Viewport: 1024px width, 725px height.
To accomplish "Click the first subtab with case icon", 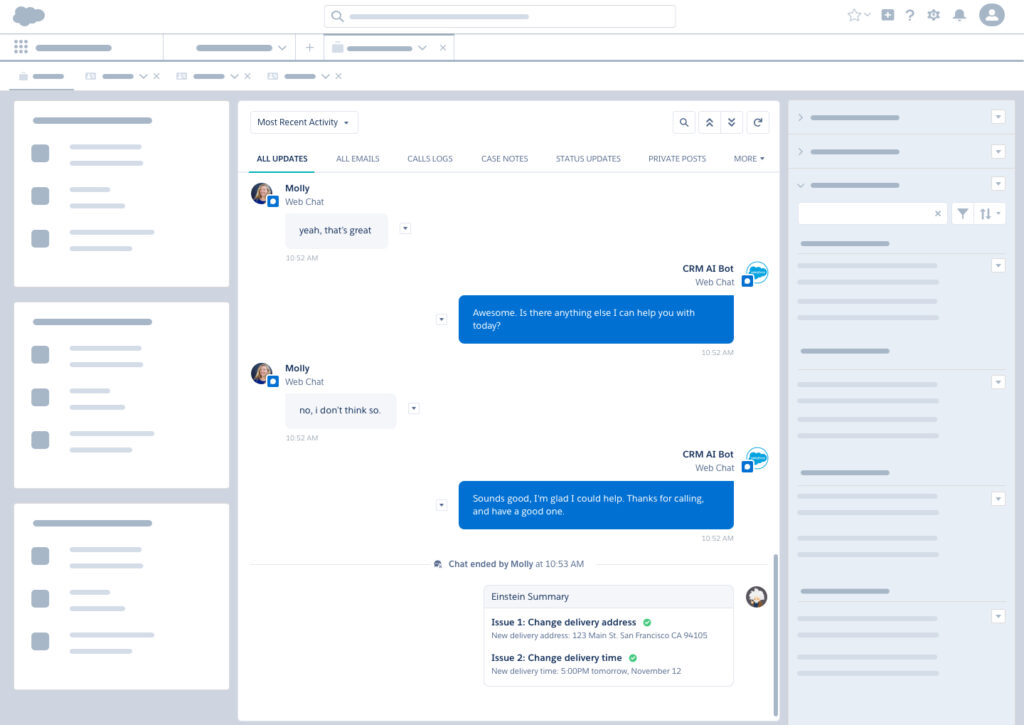I will coord(42,76).
